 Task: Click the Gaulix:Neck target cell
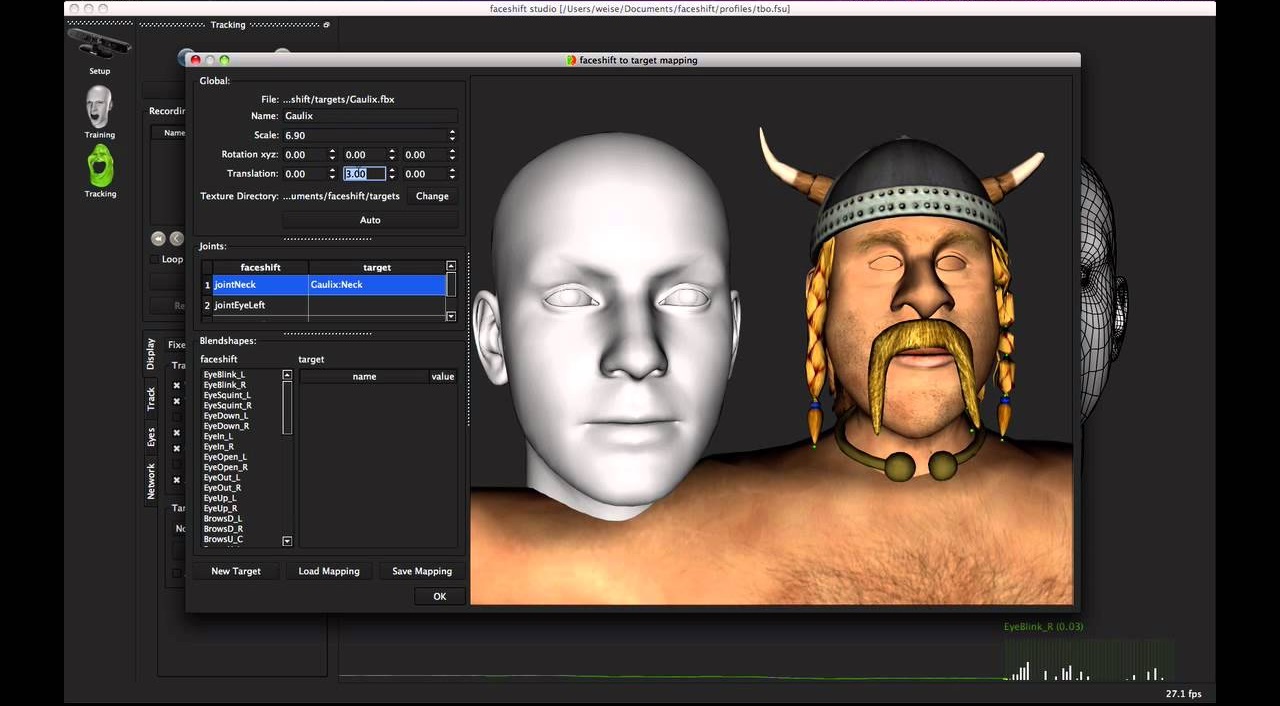click(x=377, y=285)
